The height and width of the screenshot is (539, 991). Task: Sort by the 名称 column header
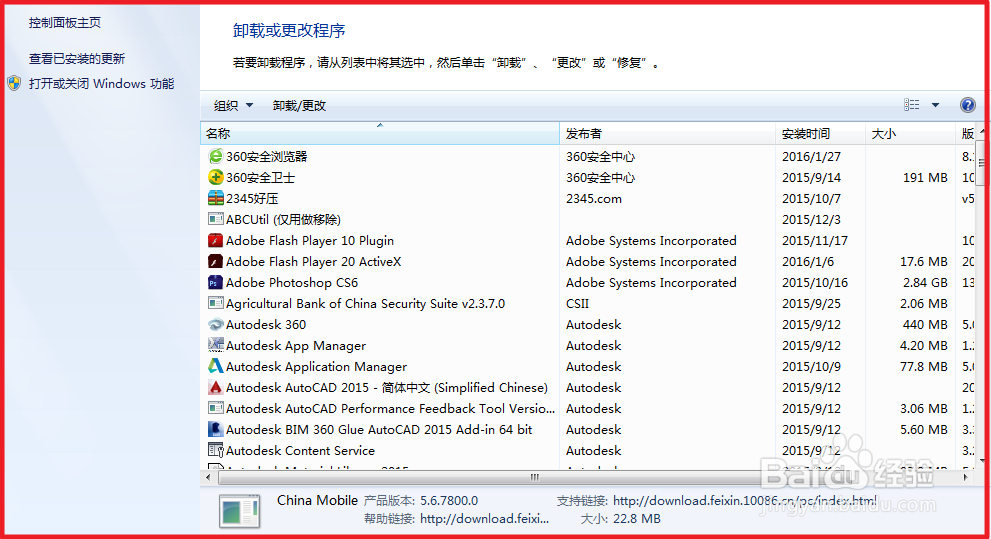380,133
